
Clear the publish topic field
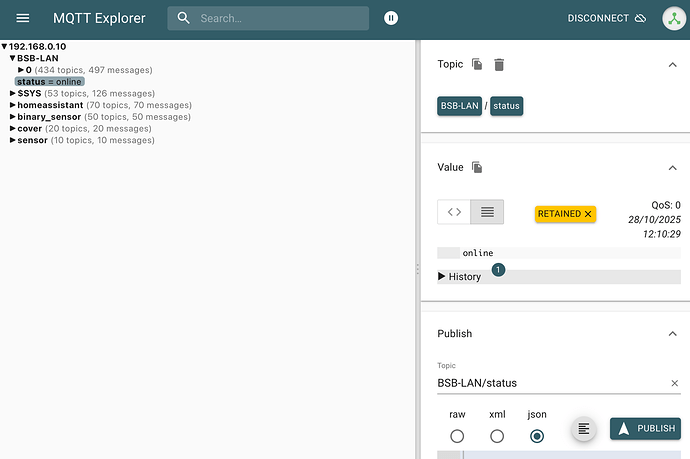[x=674, y=383]
